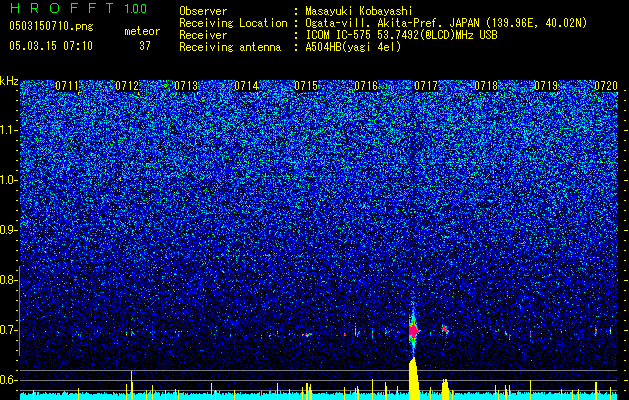Click the 0720 time axis marker
Screen dimensions: 629x400
pos(606,86)
